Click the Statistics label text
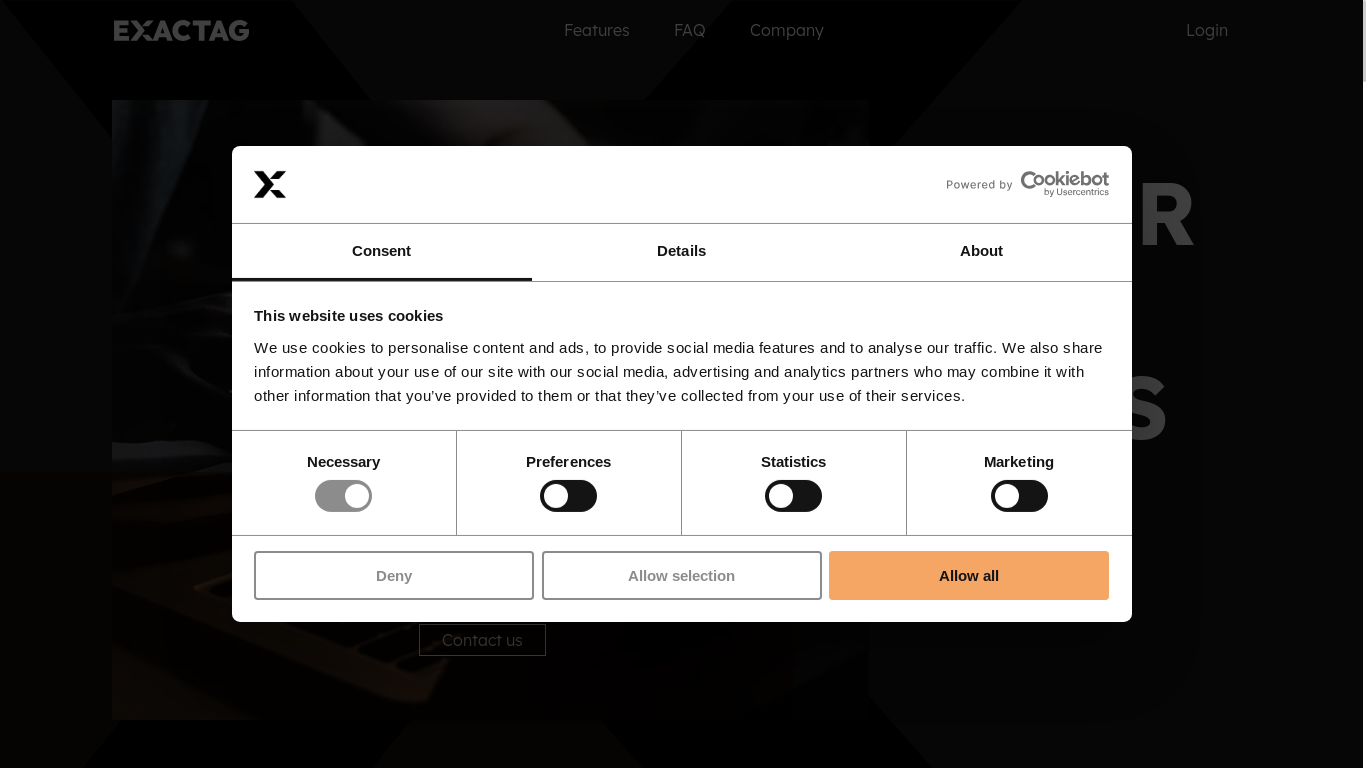The width and height of the screenshot is (1366, 768). [793, 462]
